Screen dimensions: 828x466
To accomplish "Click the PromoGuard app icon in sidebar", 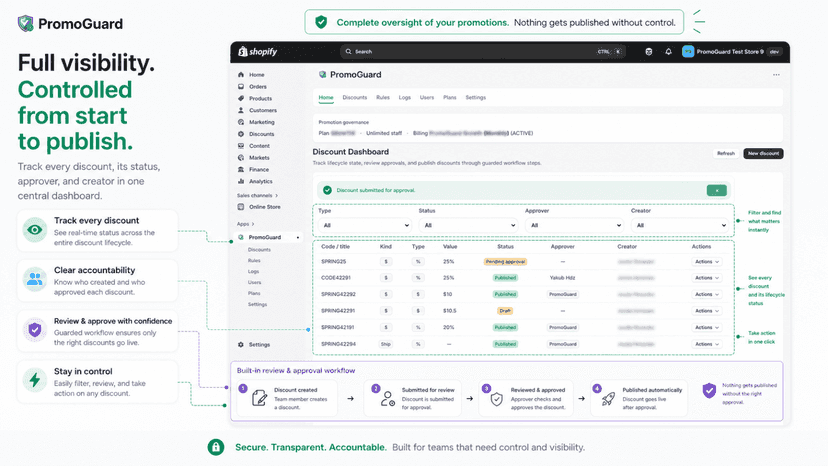I will 241,237.
